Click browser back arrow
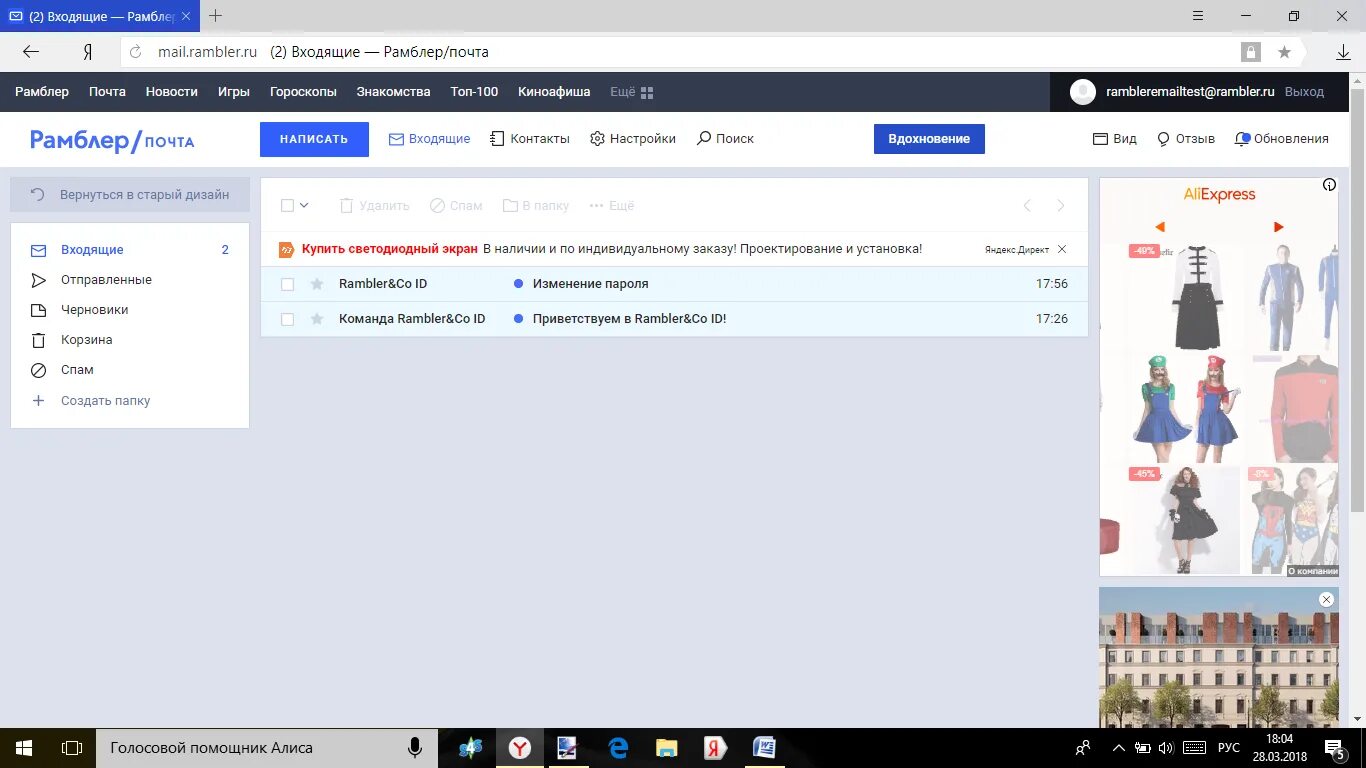The height and width of the screenshot is (768, 1366). 31,52
